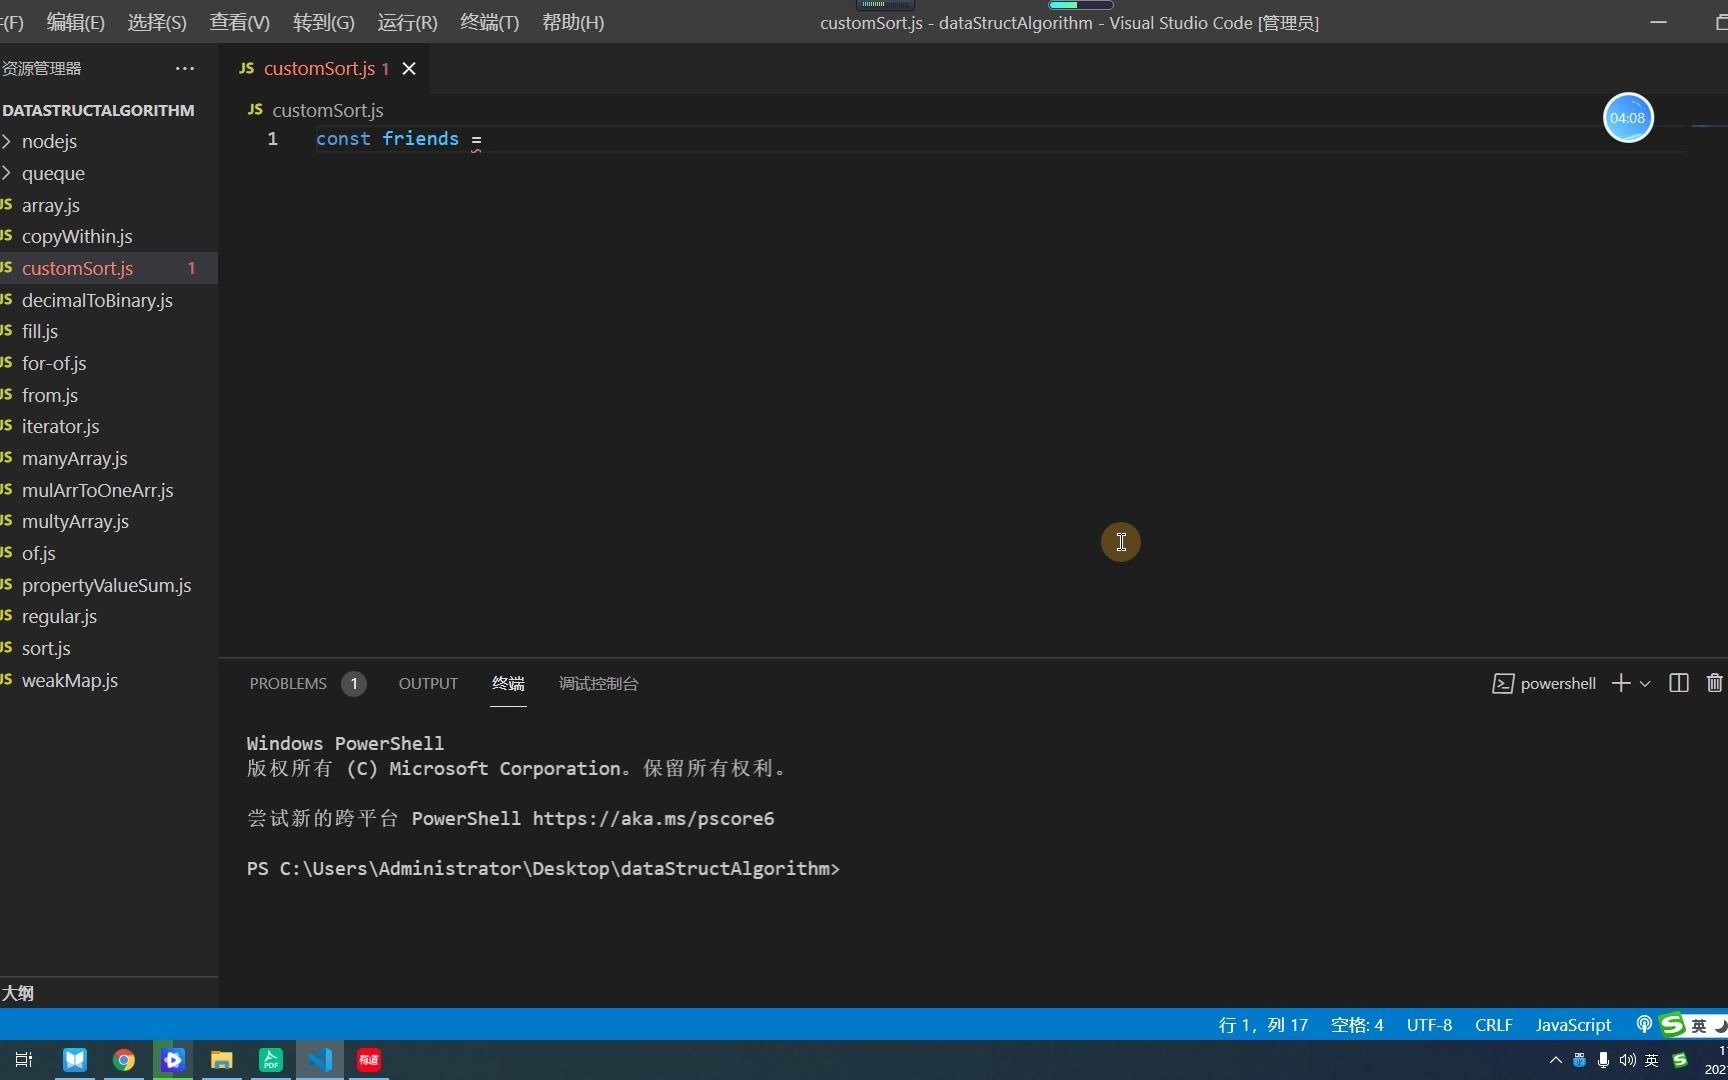Open from.js file
Viewport: 1728px width, 1080px height.
tap(108, 395)
